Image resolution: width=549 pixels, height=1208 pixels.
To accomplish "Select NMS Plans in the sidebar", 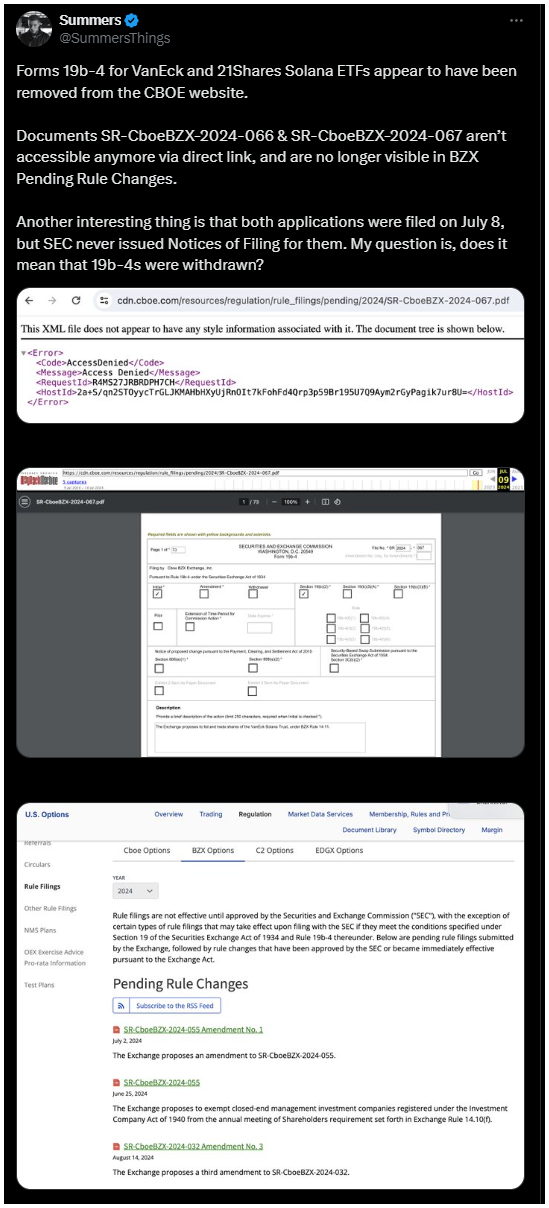I will tap(40, 930).
